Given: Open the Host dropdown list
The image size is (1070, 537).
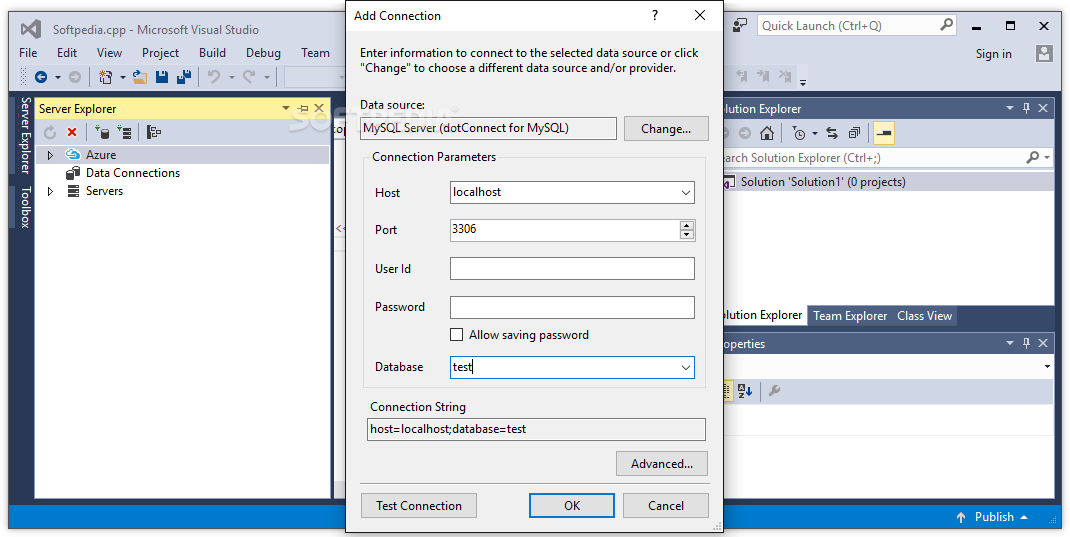Looking at the screenshot, I should (x=686, y=193).
